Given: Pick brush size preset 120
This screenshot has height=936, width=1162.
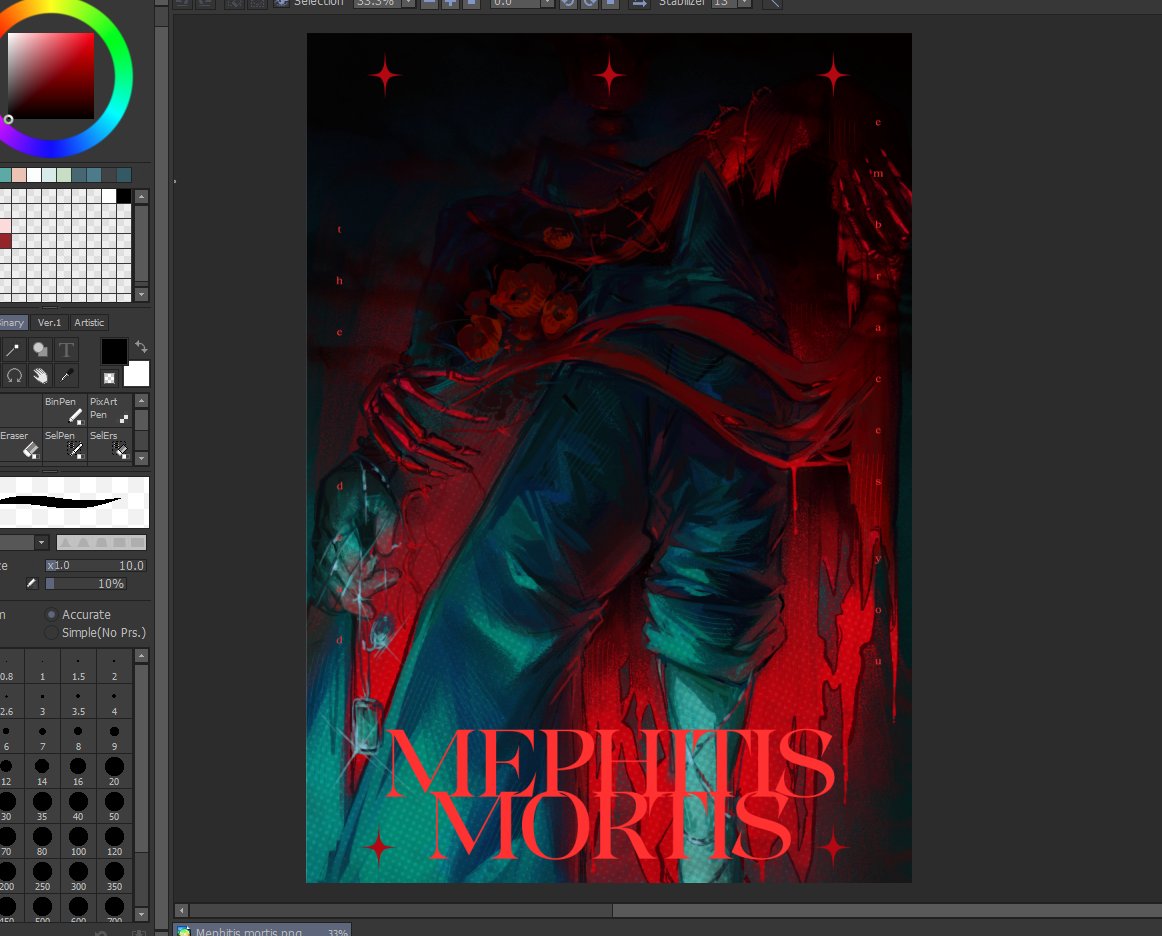Looking at the screenshot, I should point(114,842).
